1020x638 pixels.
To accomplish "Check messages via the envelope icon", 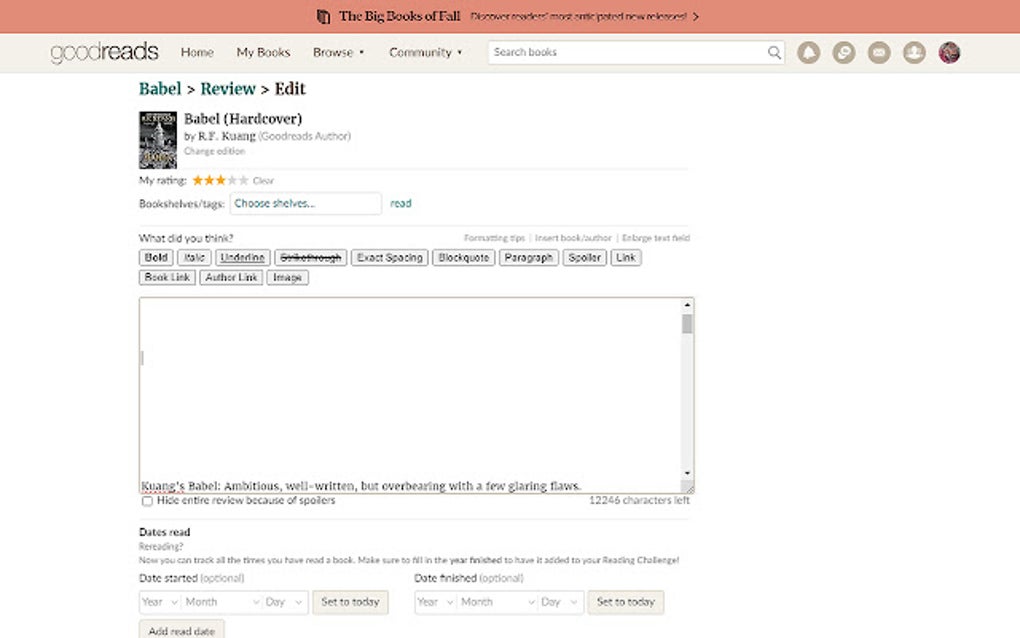I will coord(879,51).
